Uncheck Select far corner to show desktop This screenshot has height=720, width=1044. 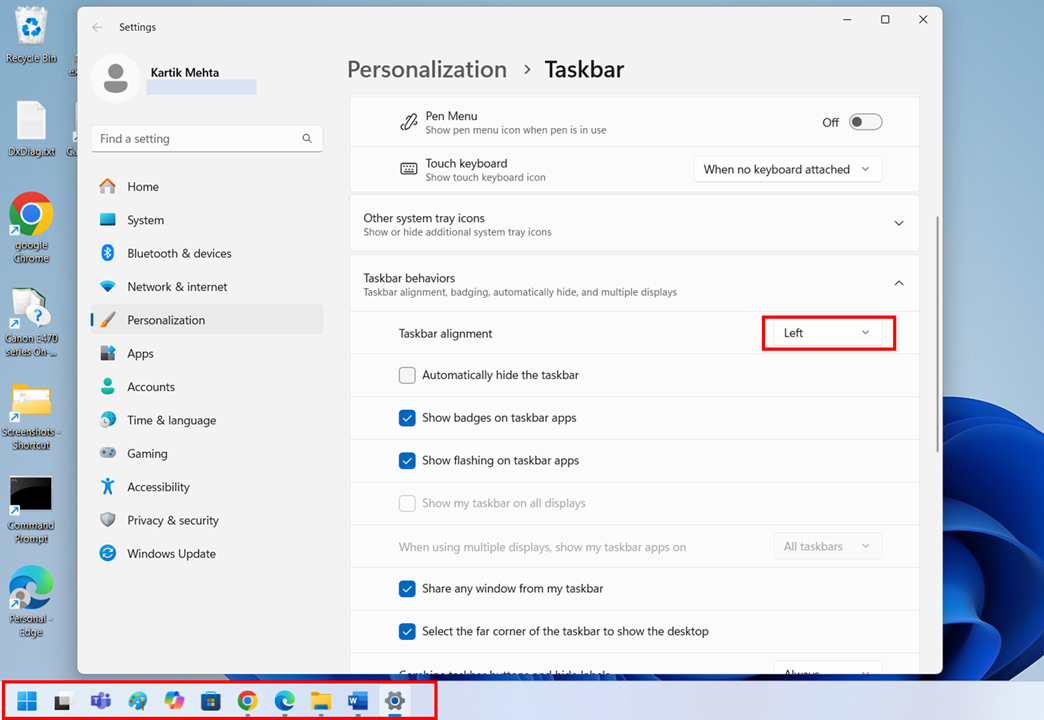pyautogui.click(x=407, y=631)
